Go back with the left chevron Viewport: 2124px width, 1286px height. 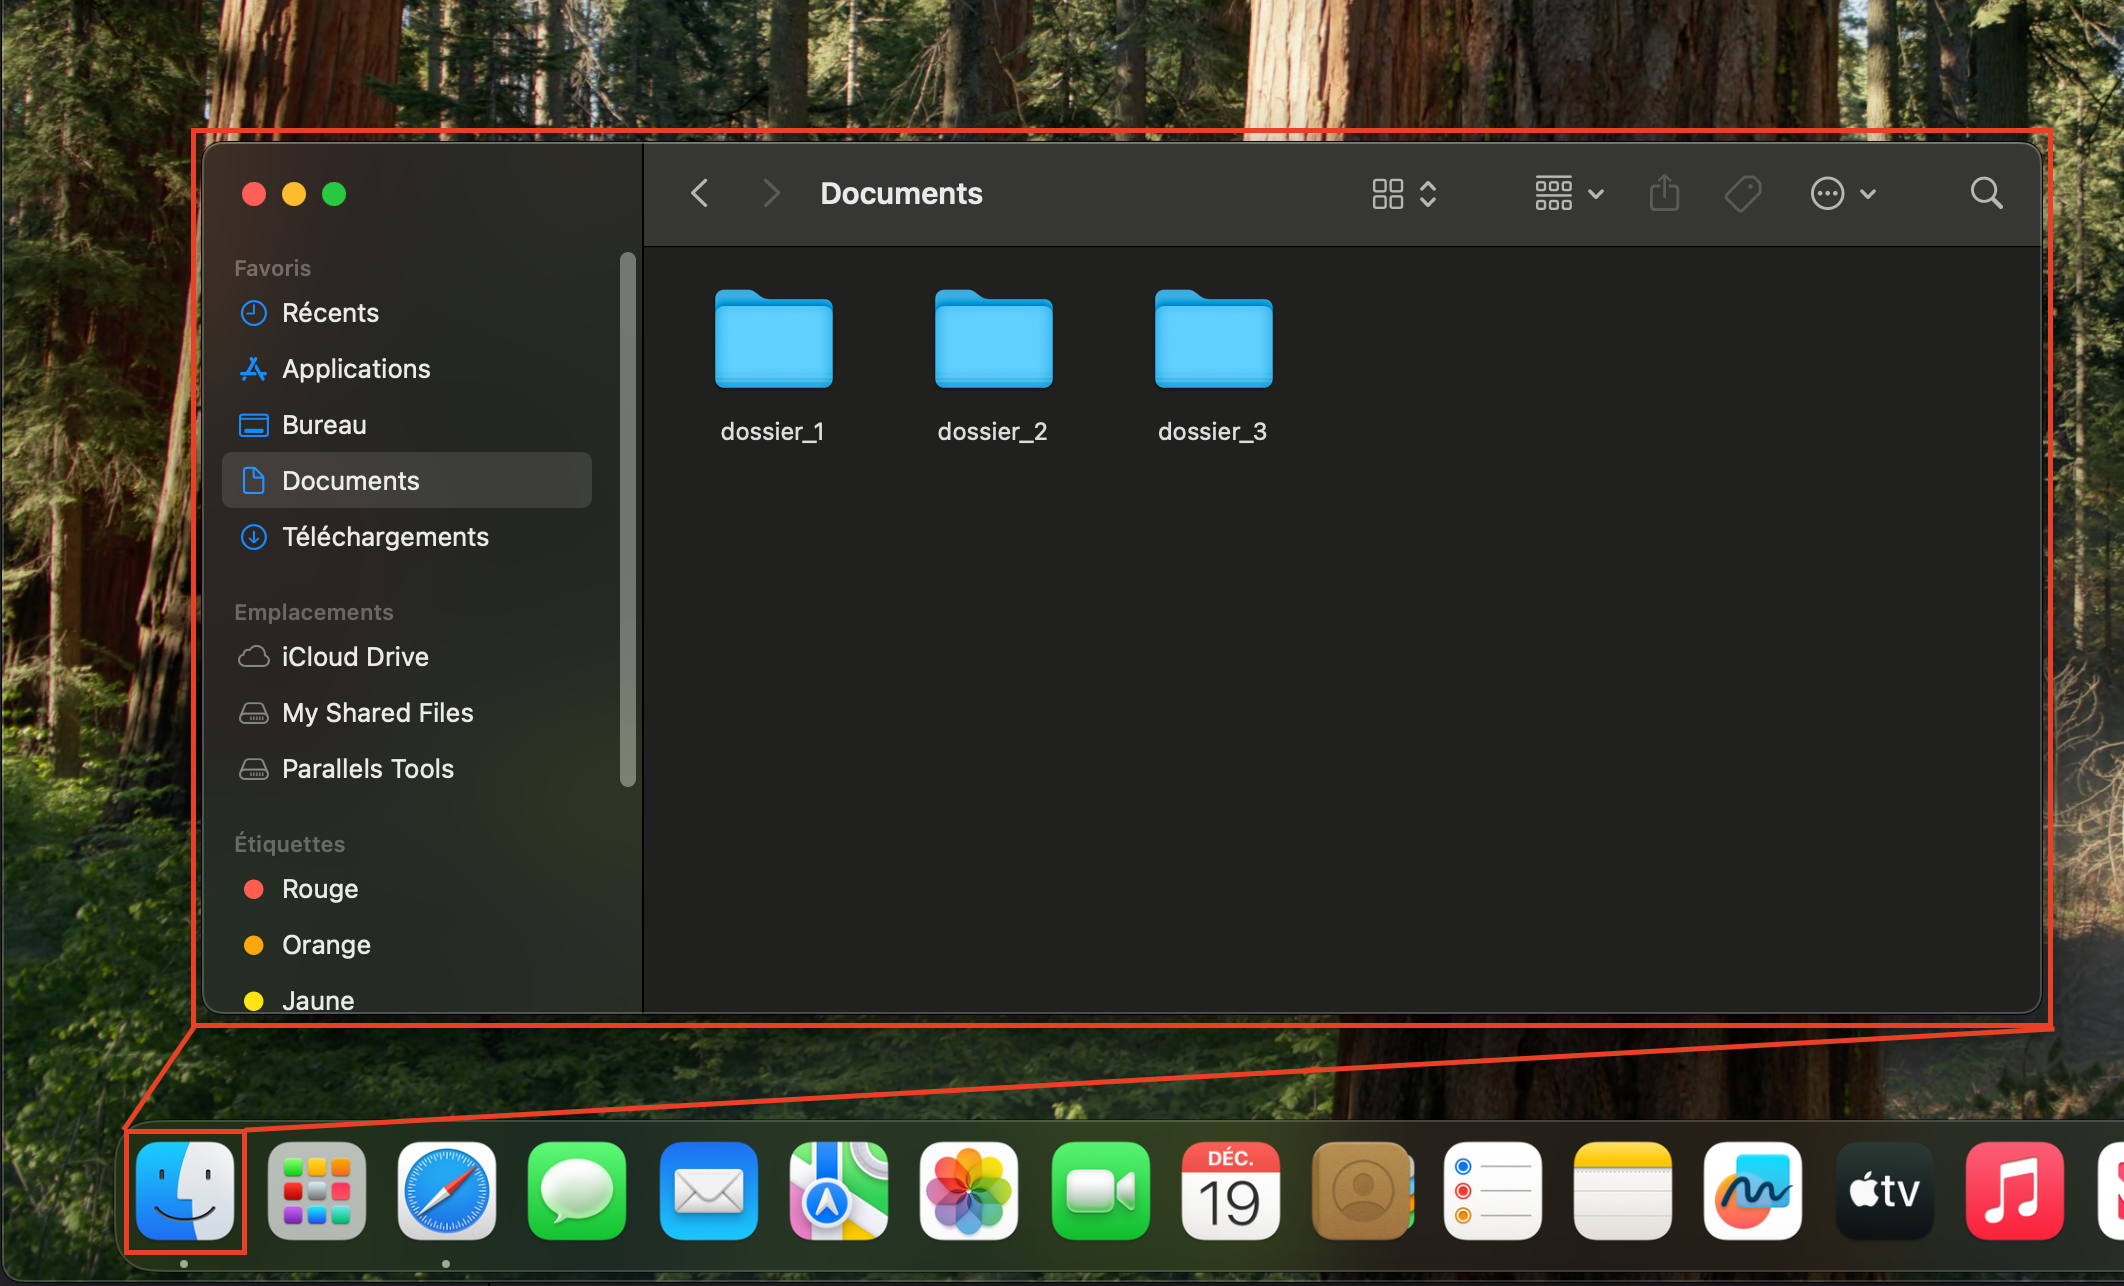[x=700, y=193]
